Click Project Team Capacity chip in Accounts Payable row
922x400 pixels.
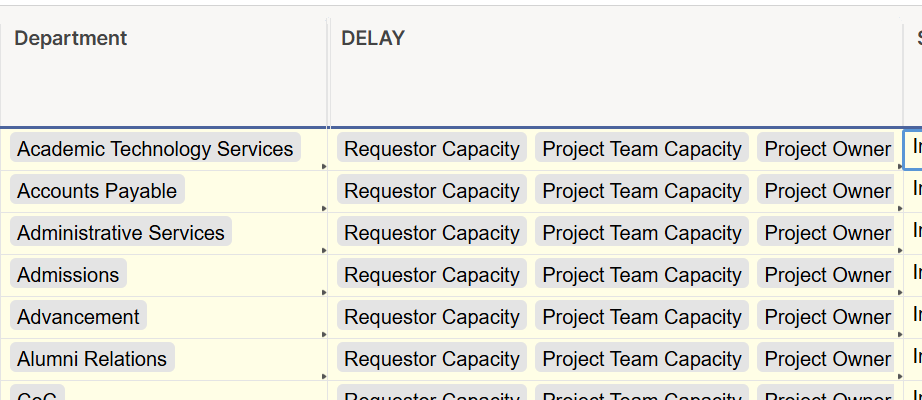point(642,191)
